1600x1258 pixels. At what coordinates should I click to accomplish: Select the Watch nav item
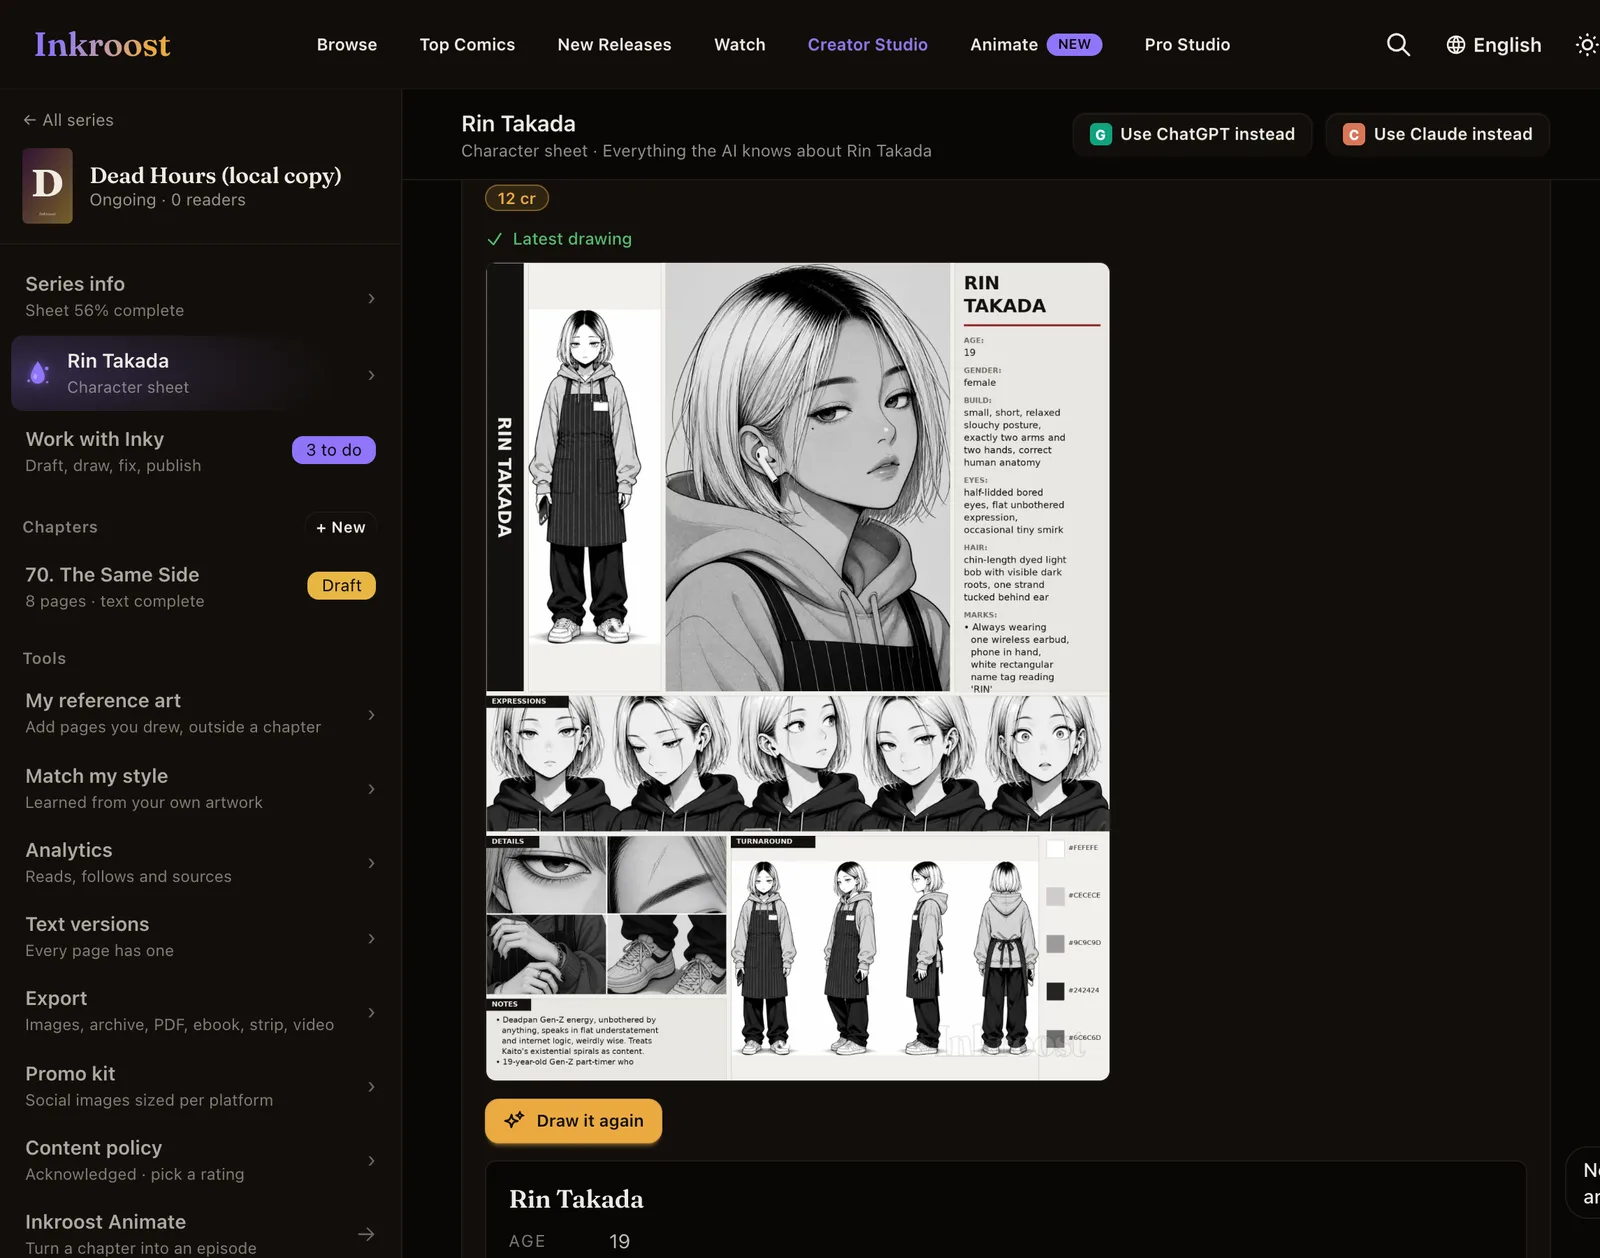[740, 44]
